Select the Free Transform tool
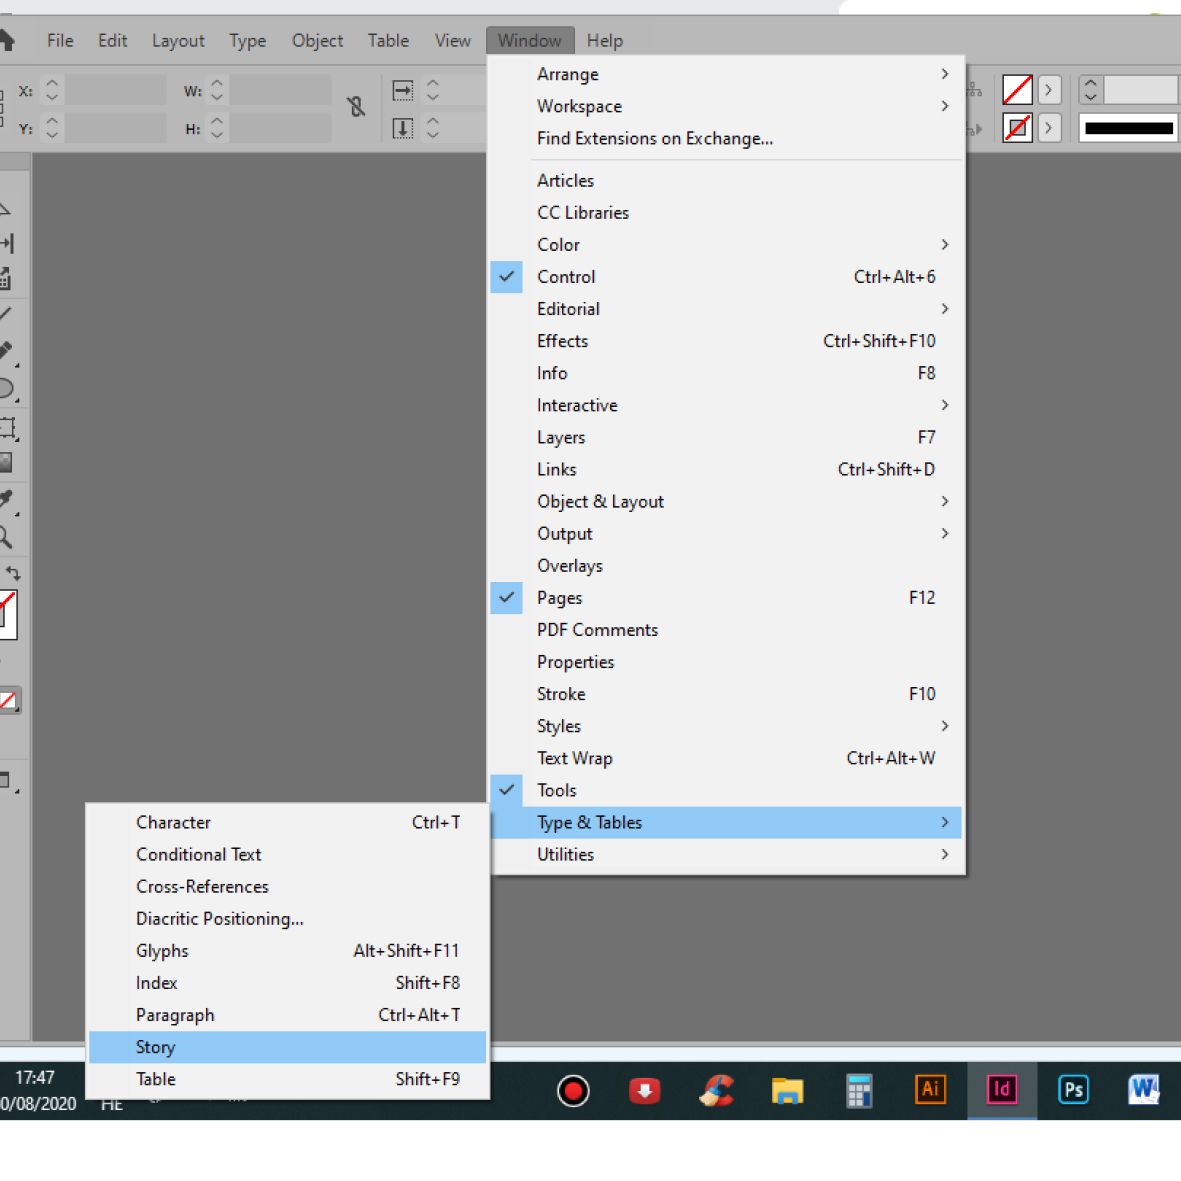Screen dimensions: 1181x1181 (x=7, y=428)
